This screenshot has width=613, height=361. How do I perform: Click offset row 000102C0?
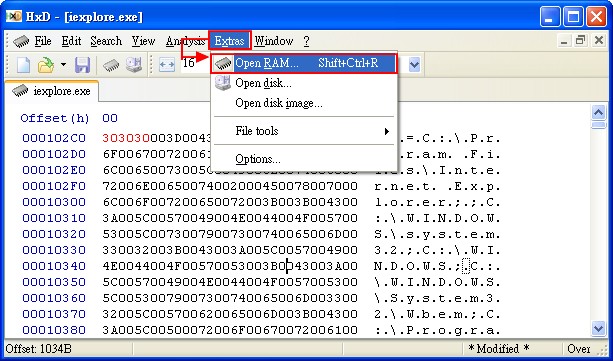click(x=54, y=138)
